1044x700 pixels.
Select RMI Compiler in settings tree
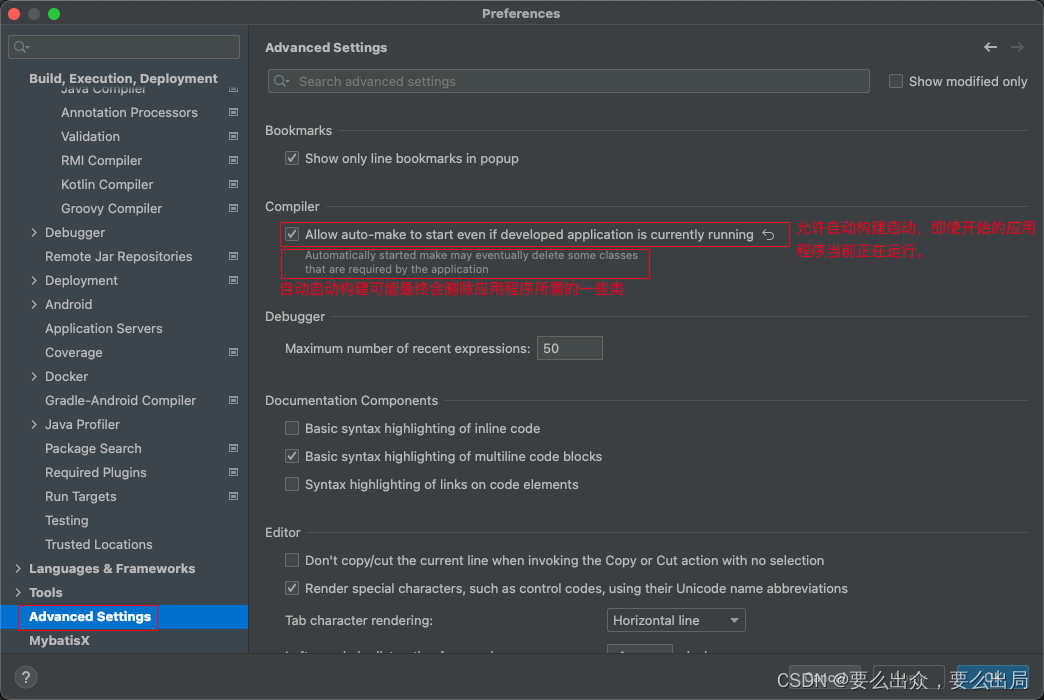click(x=101, y=161)
